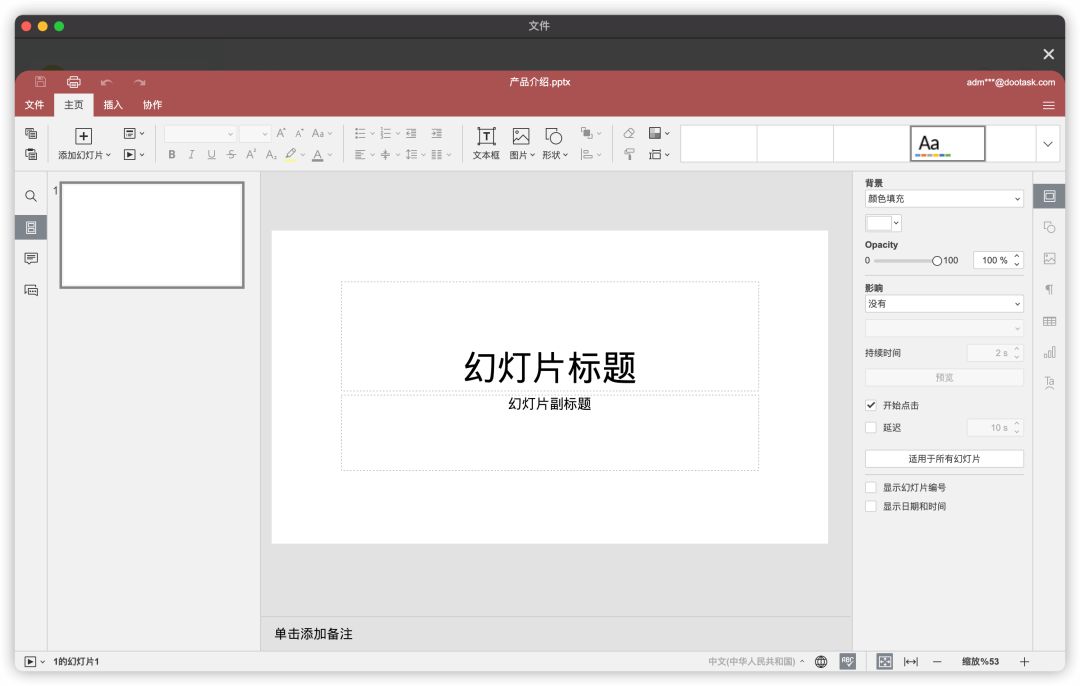The width and height of the screenshot is (1080, 686).
Task: Click the copy icon in toolbar
Action: tap(31, 134)
